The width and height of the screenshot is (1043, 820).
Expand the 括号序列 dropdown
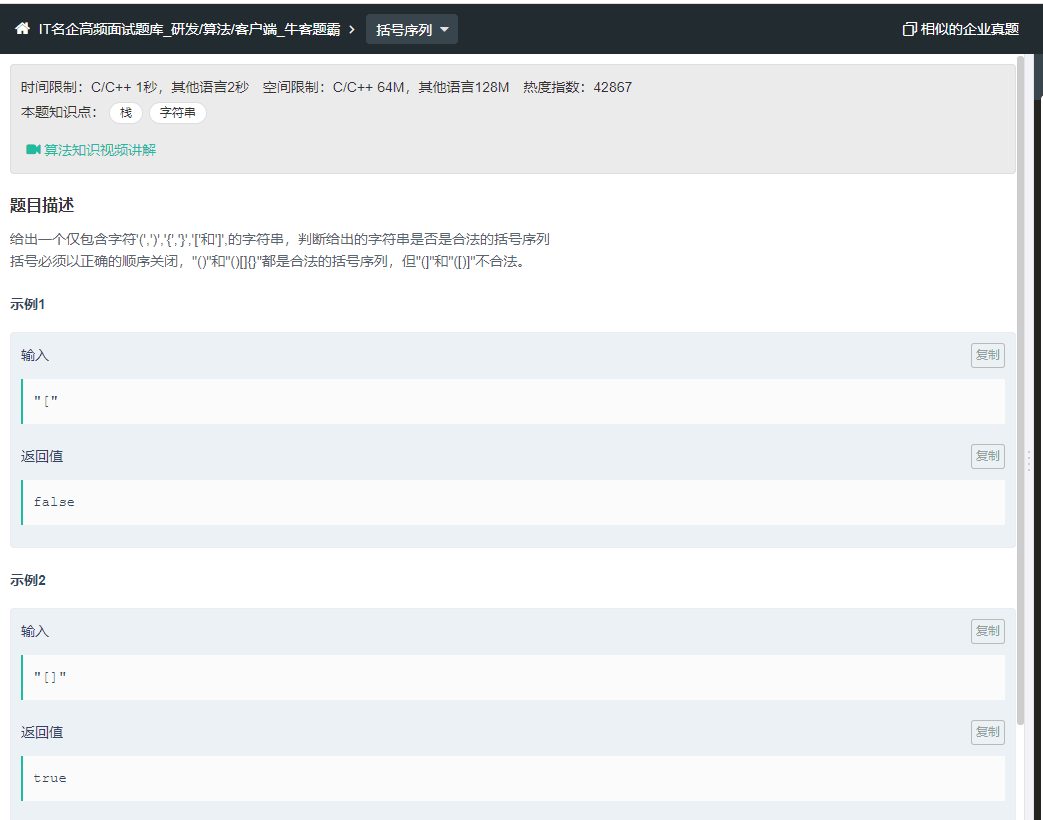(x=412, y=29)
